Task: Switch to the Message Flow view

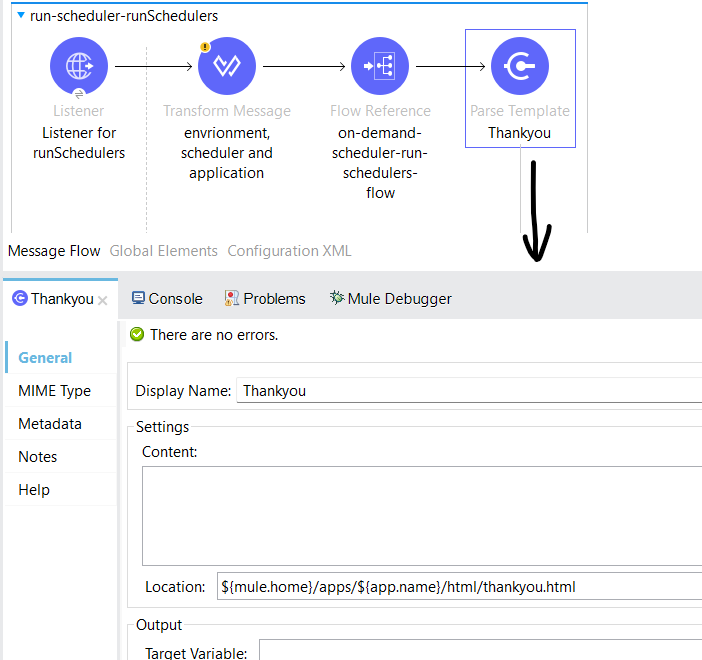Action: [x=54, y=251]
